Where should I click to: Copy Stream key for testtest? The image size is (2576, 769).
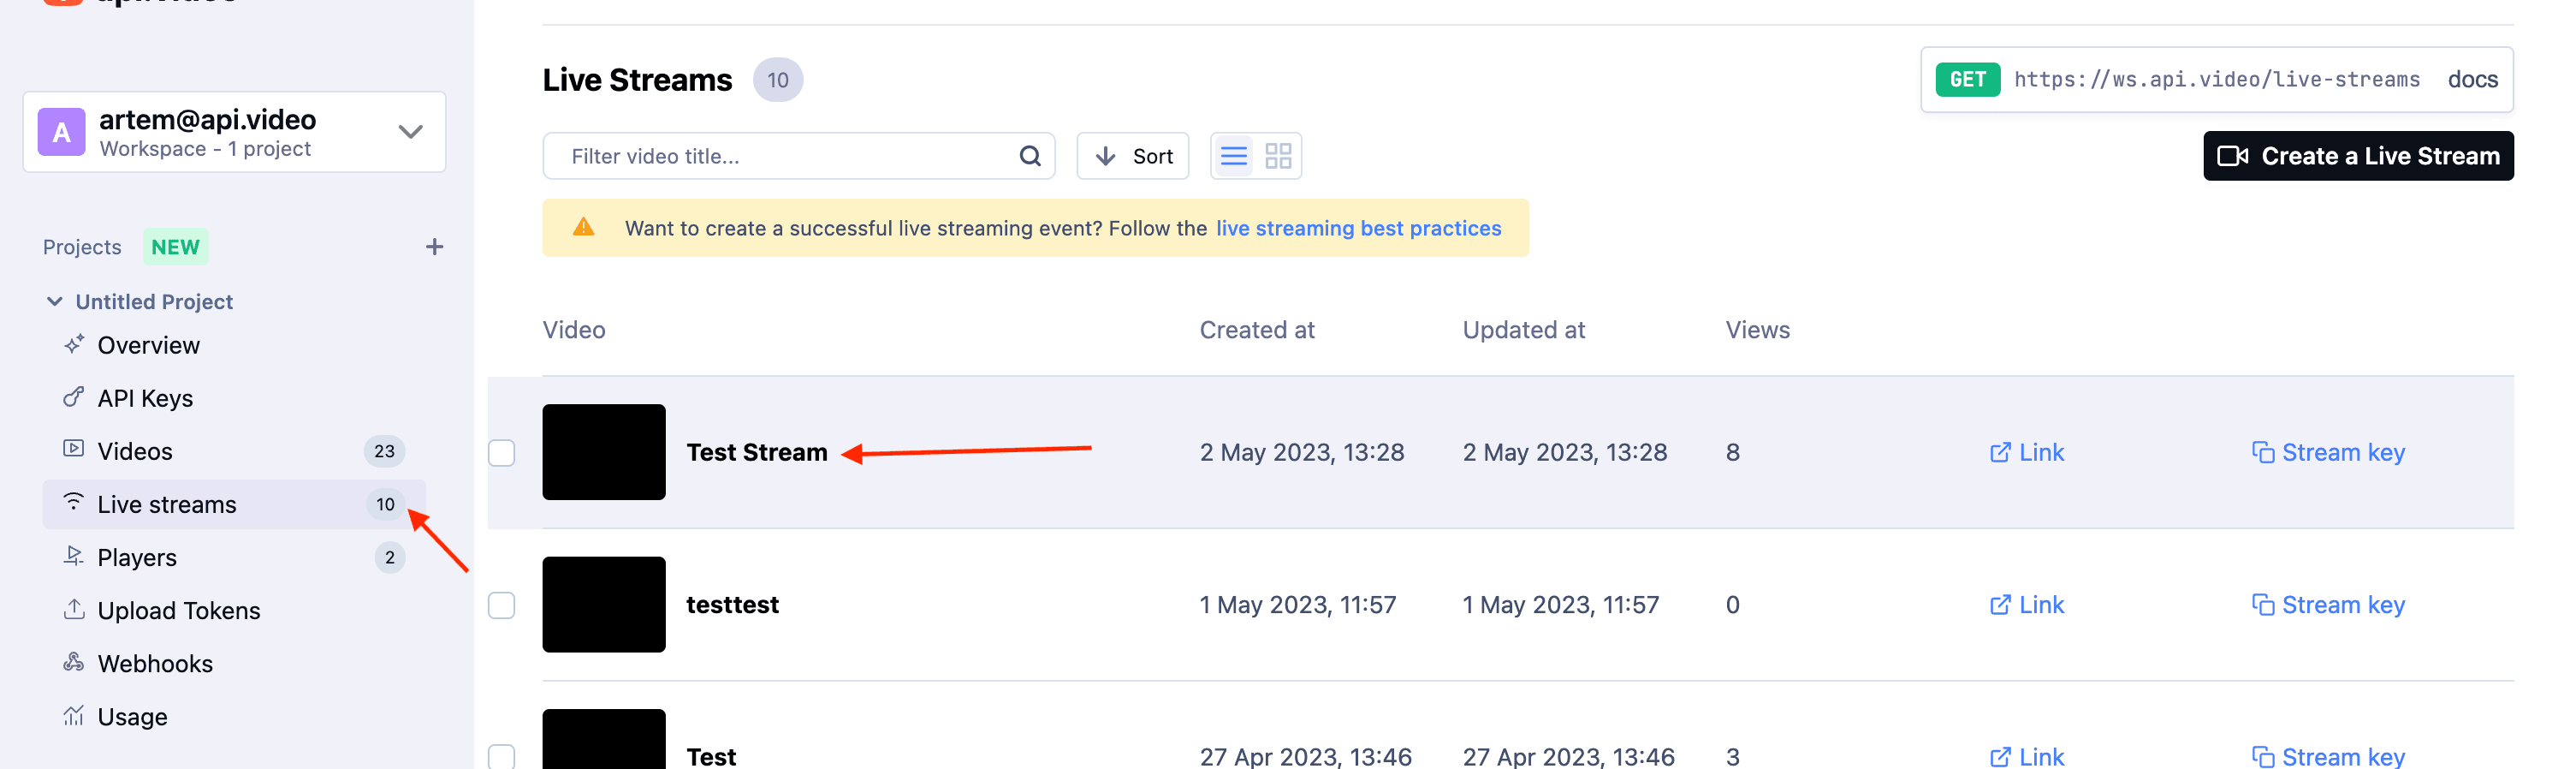(2328, 604)
